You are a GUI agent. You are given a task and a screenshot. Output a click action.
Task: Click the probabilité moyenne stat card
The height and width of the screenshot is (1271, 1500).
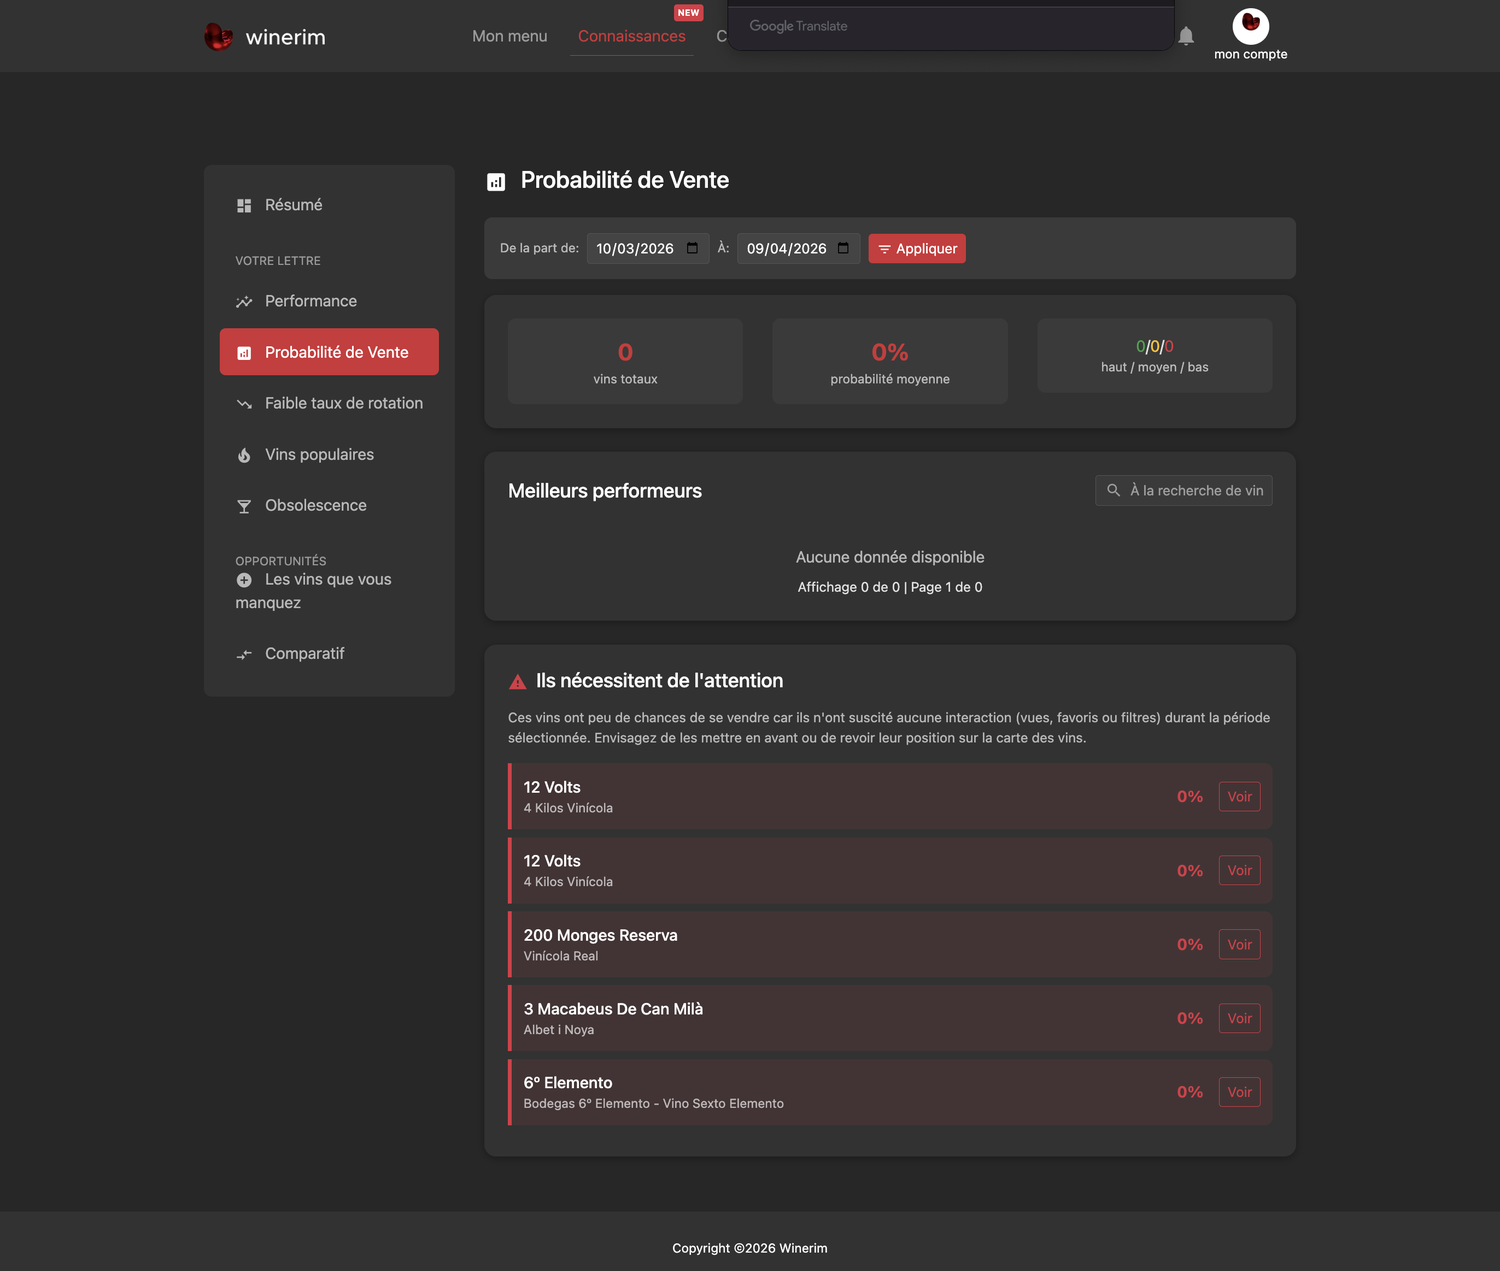click(x=890, y=361)
